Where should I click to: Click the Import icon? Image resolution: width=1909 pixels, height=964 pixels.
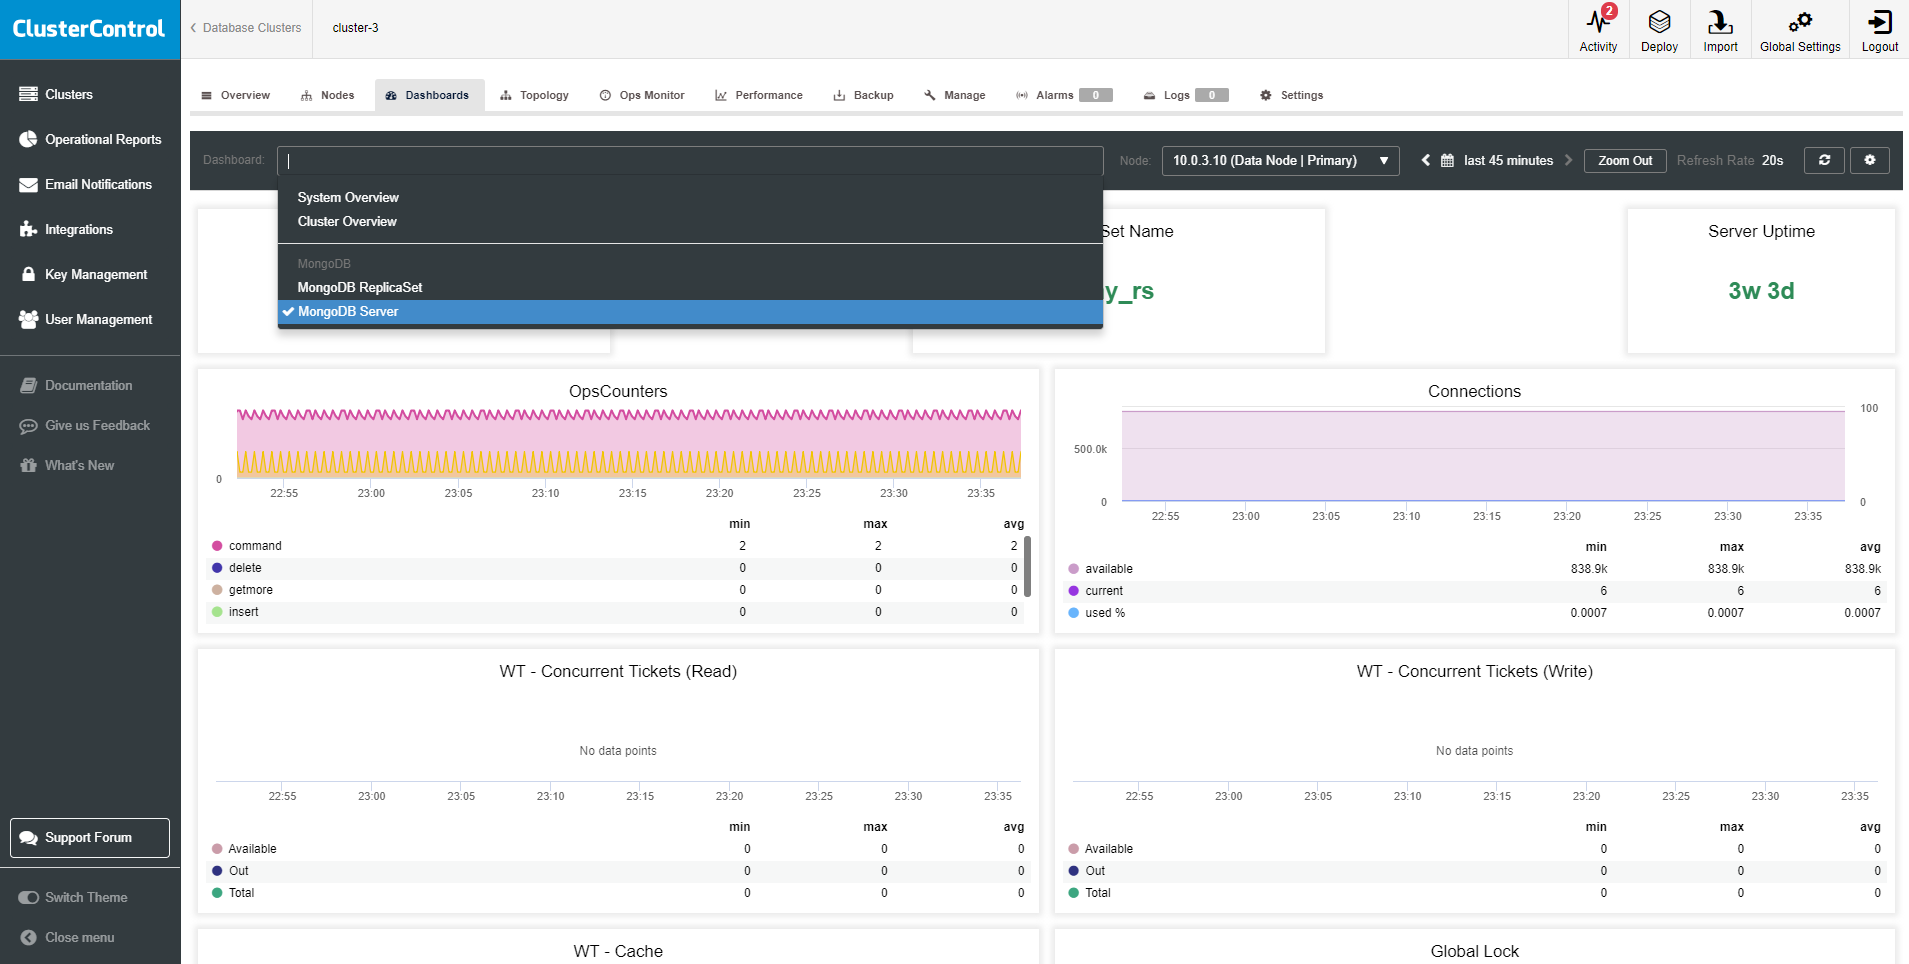click(x=1720, y=29)
